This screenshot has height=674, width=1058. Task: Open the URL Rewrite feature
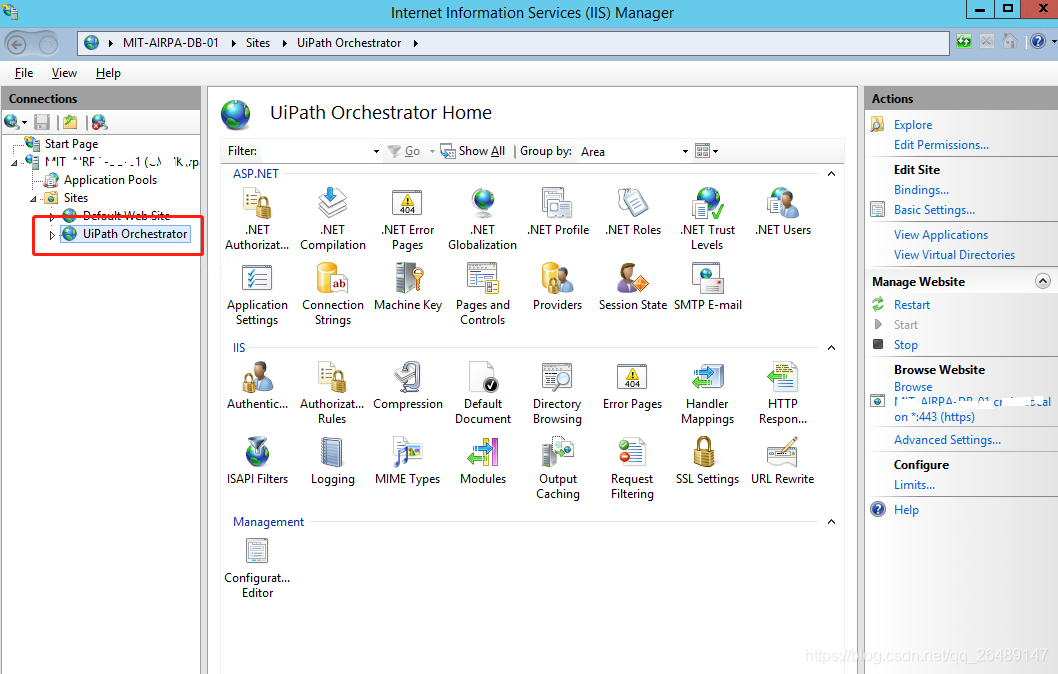(783, 461)
